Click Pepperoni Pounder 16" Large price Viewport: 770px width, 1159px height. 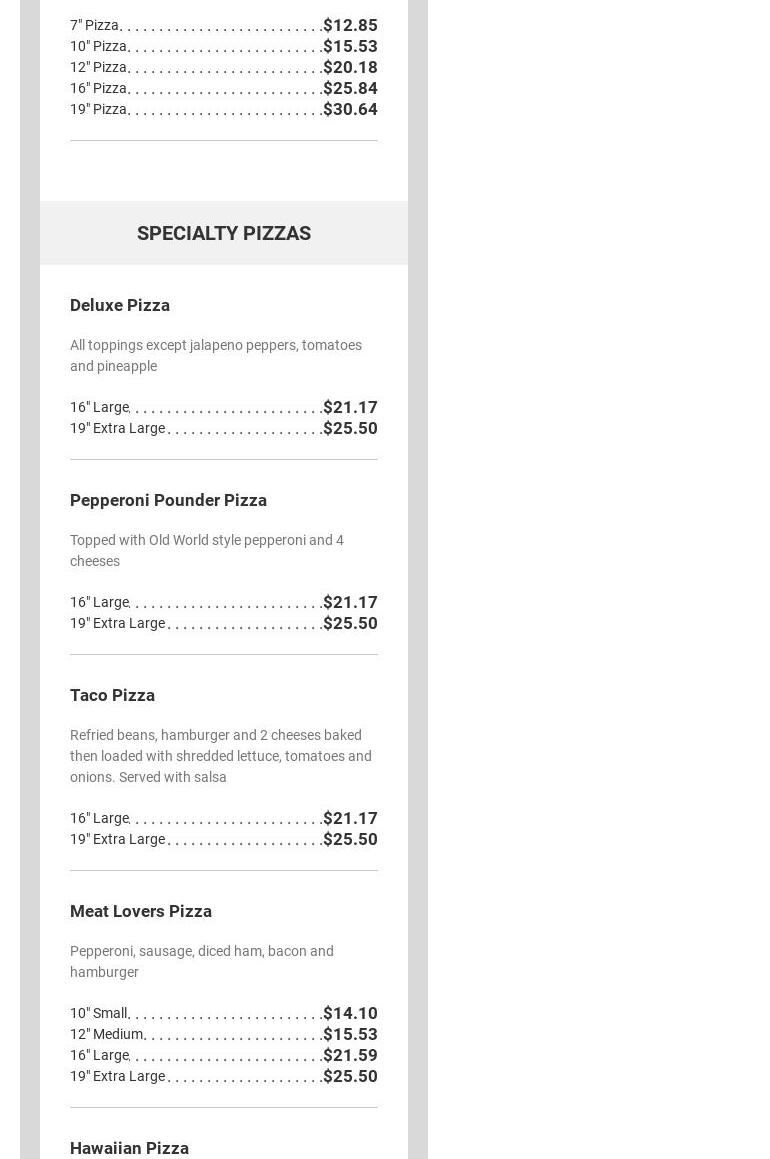click(x=350, y=602)
